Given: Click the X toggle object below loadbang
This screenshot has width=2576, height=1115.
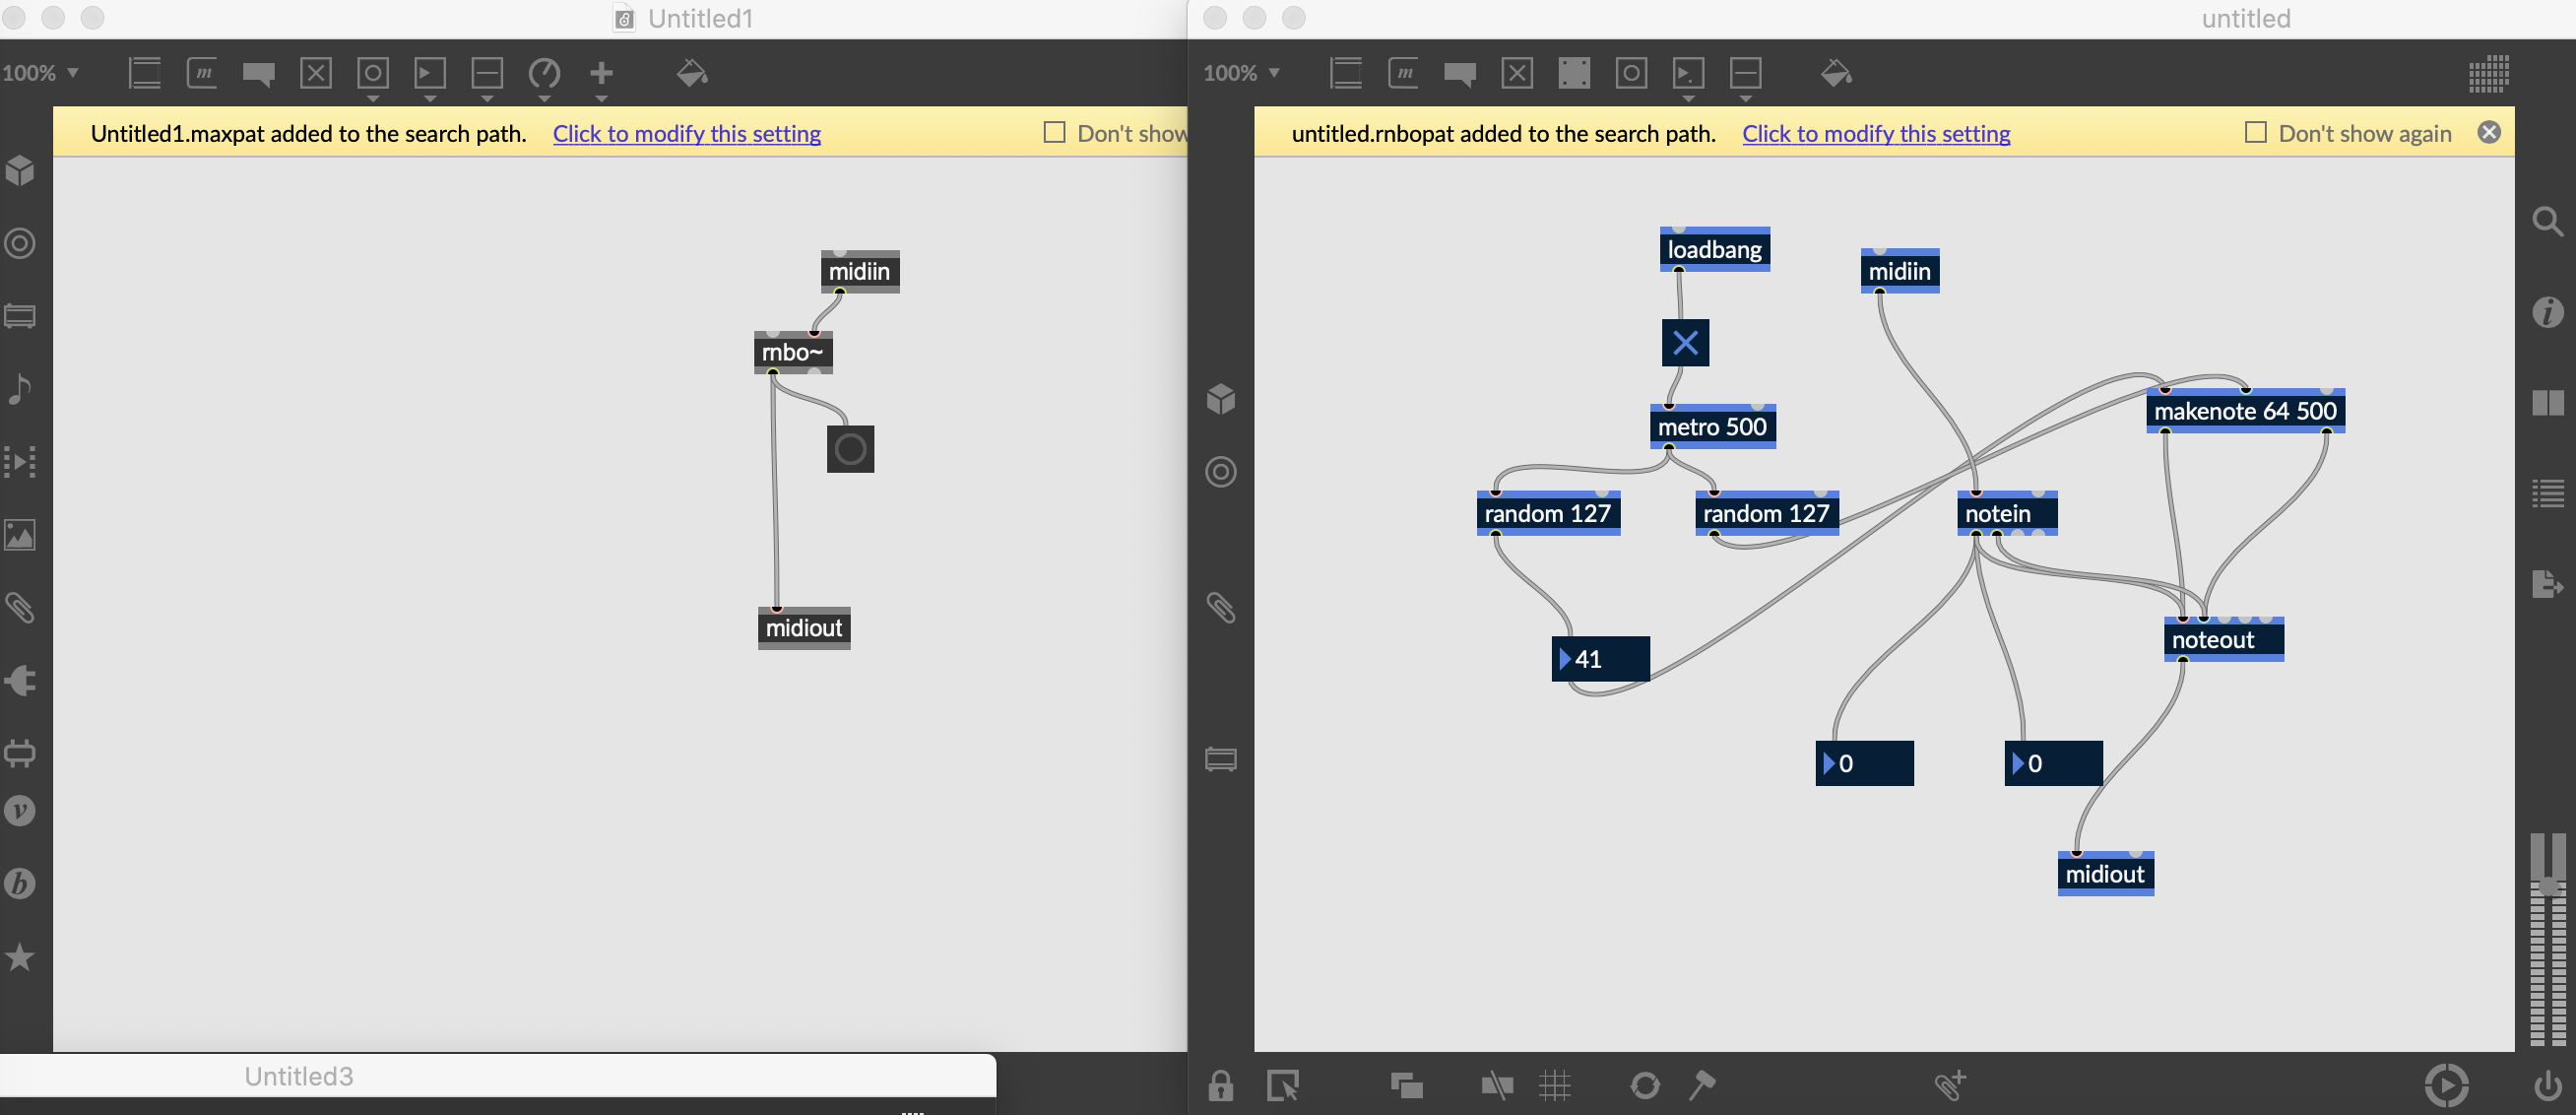Looking at the screenshot, I should coord(1685,343).
